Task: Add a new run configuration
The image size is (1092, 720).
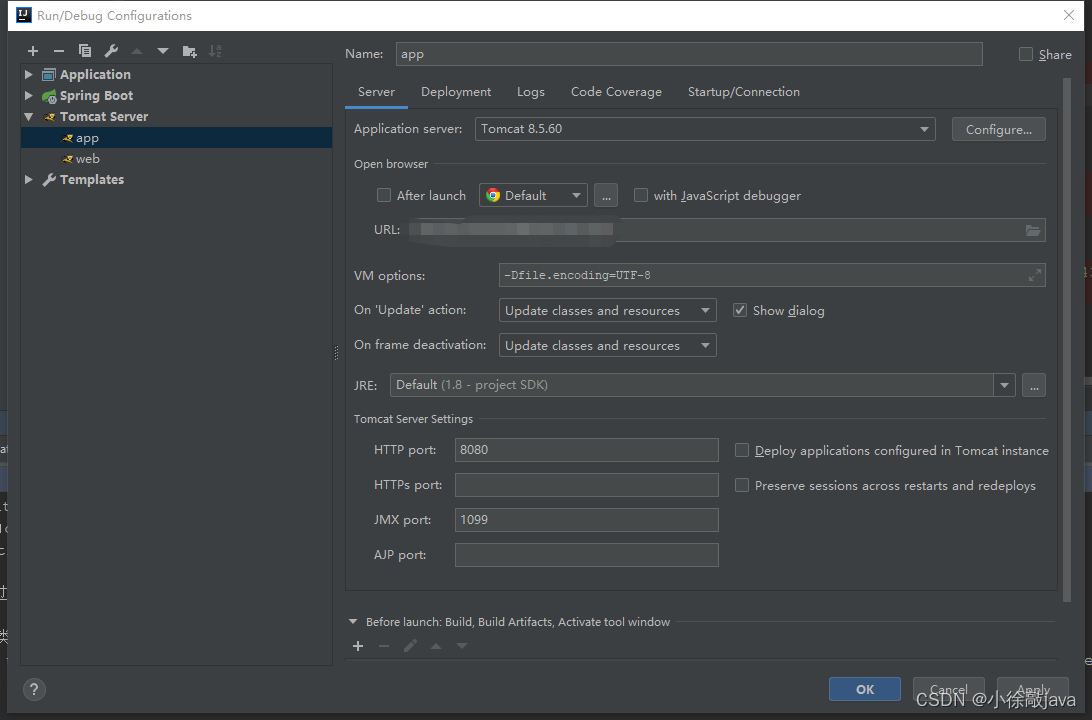Action: (x=32, y=50)
